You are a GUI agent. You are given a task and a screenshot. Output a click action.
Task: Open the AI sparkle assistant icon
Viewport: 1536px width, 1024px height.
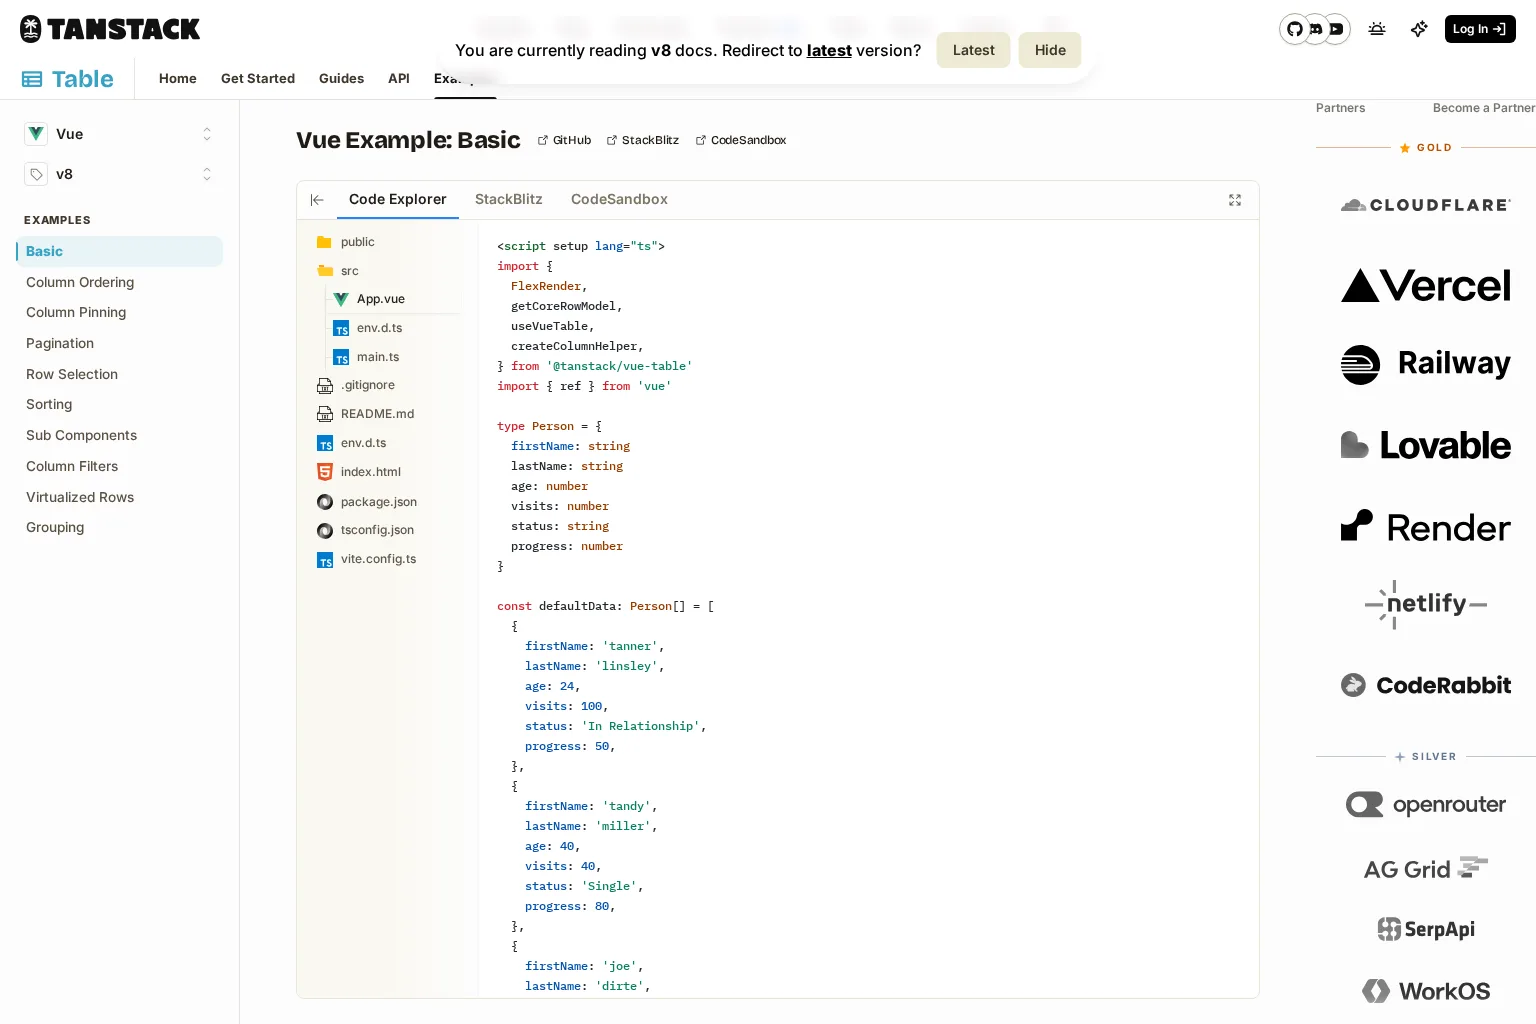[1419, 29]
